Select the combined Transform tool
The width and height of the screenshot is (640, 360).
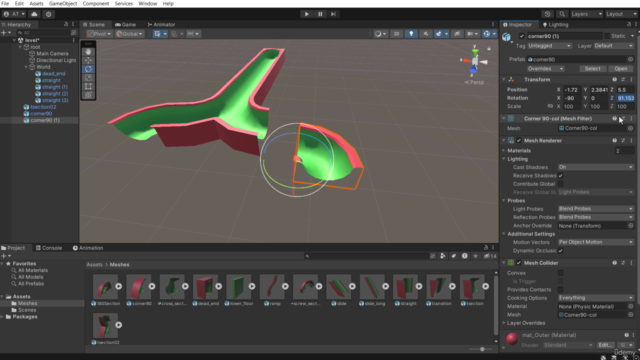(x=88, y=95)
